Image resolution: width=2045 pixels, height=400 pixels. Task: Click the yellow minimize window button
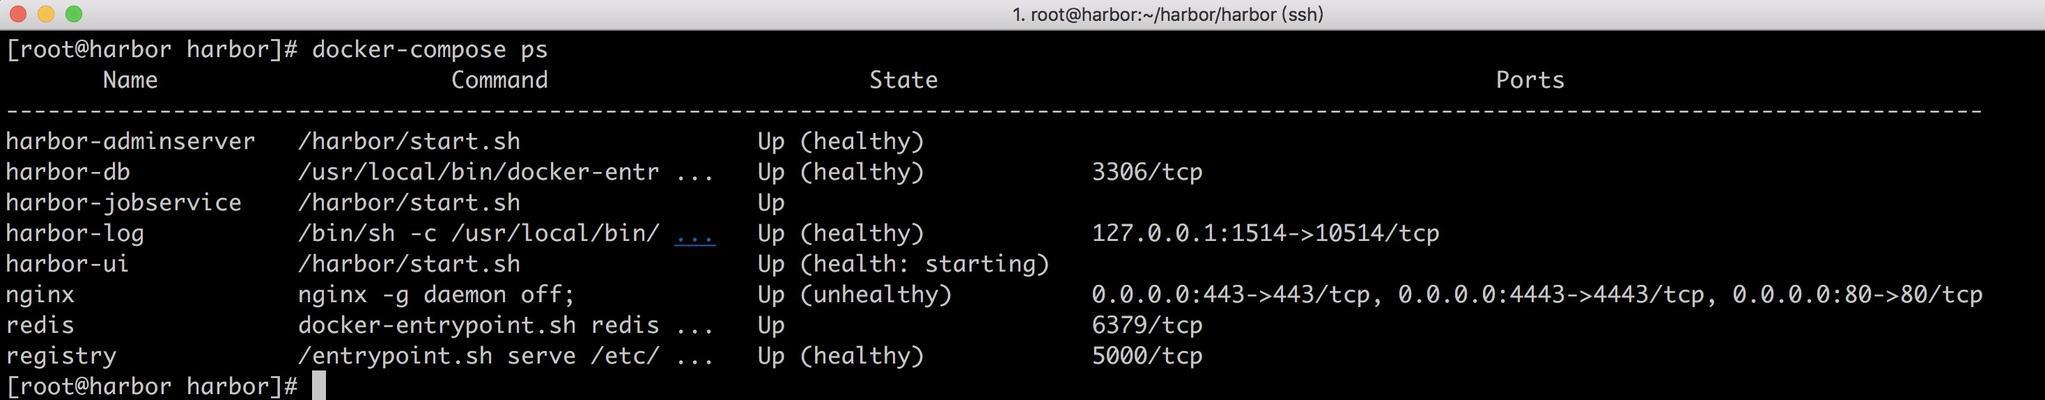(45, 14)
